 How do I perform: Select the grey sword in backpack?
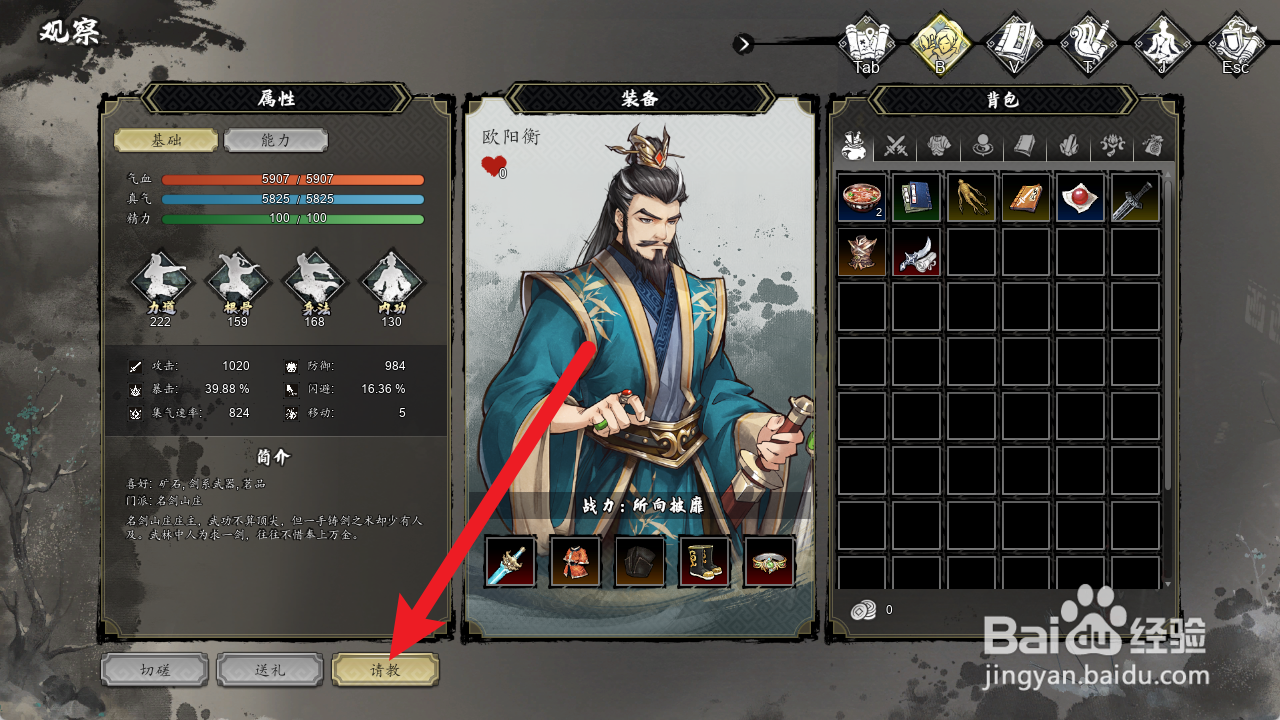click(x=1135, y=198)
